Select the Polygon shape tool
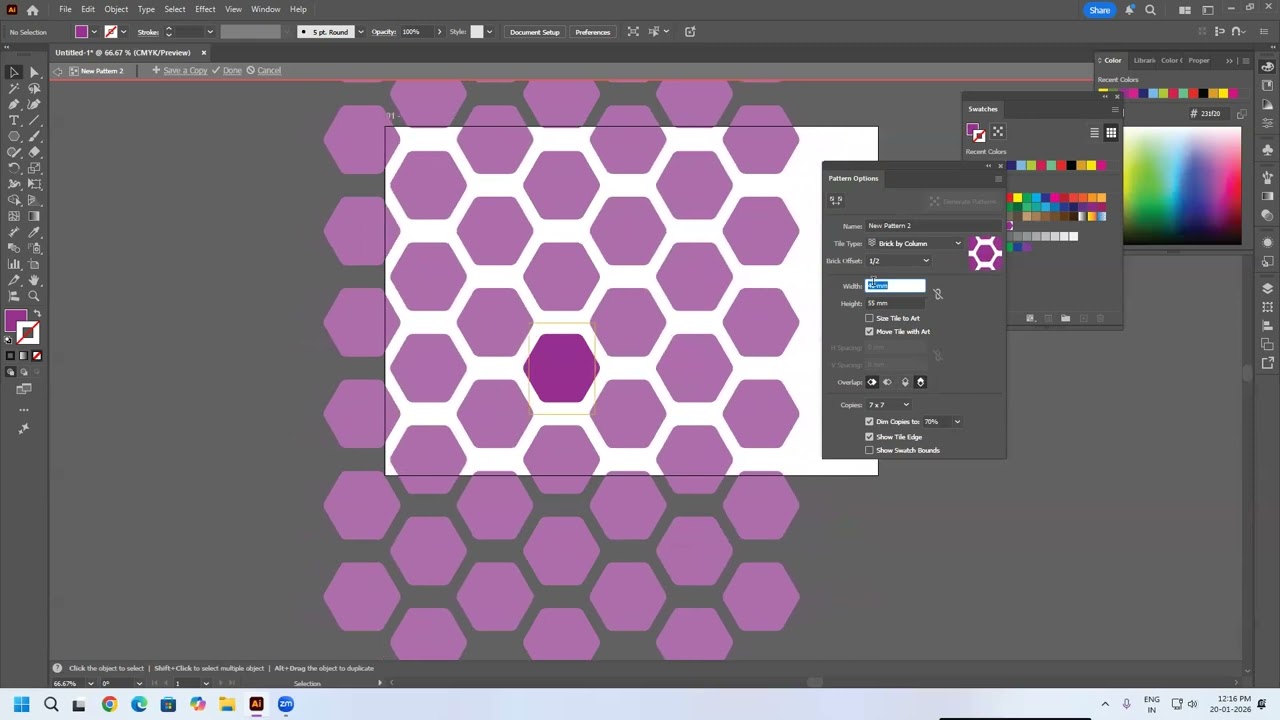Image resolution: width=1280 pixels, height=720 pixels. point(14,136)
